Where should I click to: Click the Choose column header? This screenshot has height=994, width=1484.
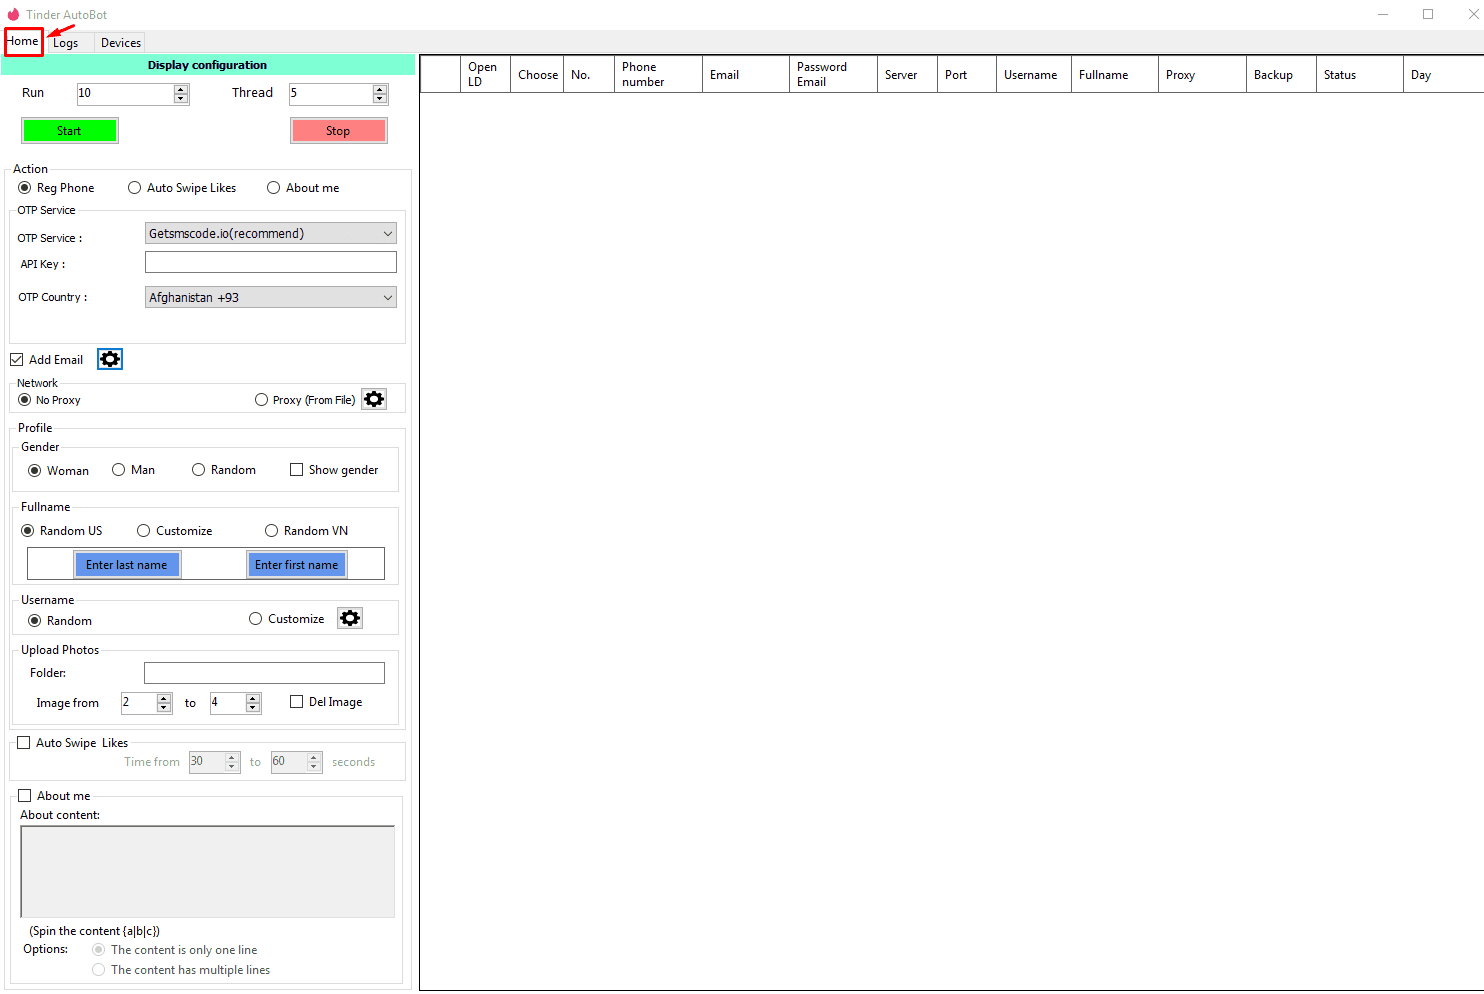(538, 75)
